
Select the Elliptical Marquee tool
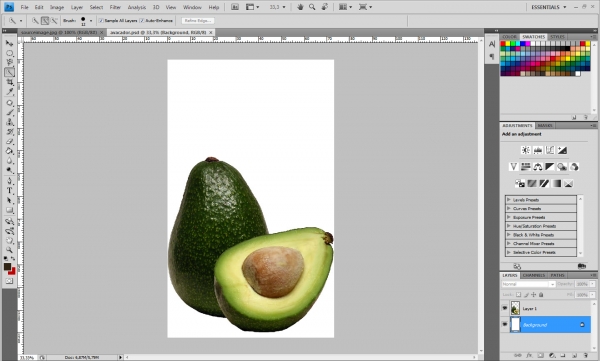9,53
